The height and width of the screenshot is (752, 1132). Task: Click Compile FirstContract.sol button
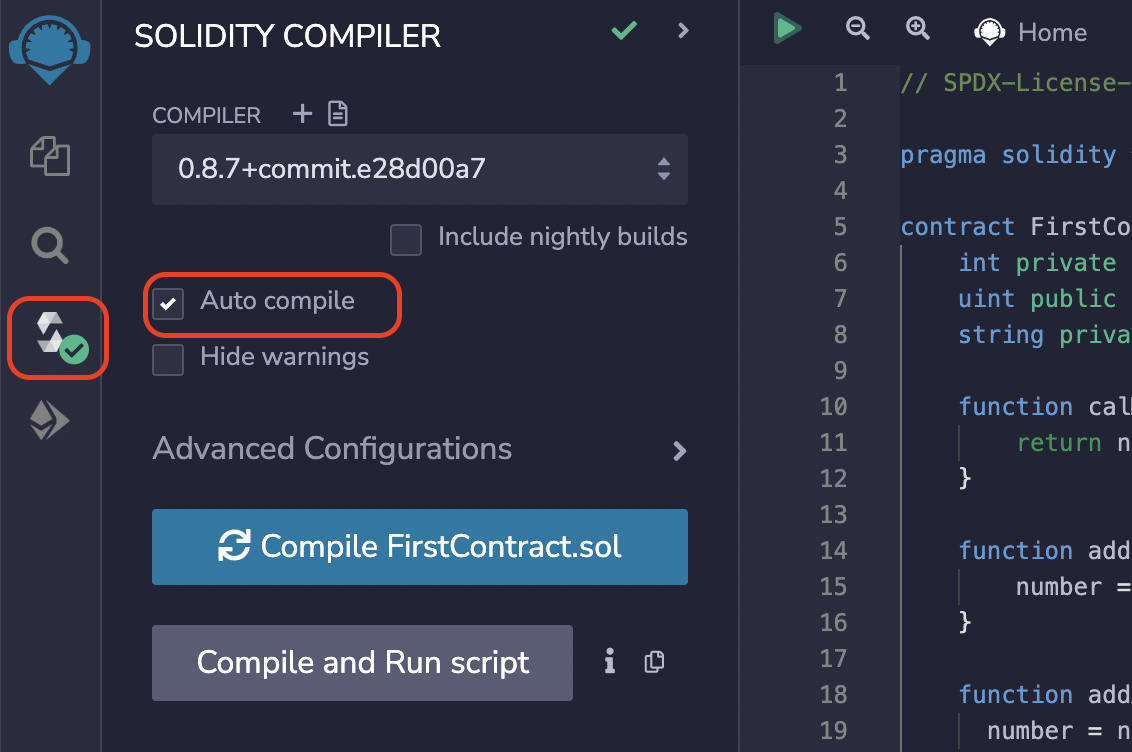(419, 546)
